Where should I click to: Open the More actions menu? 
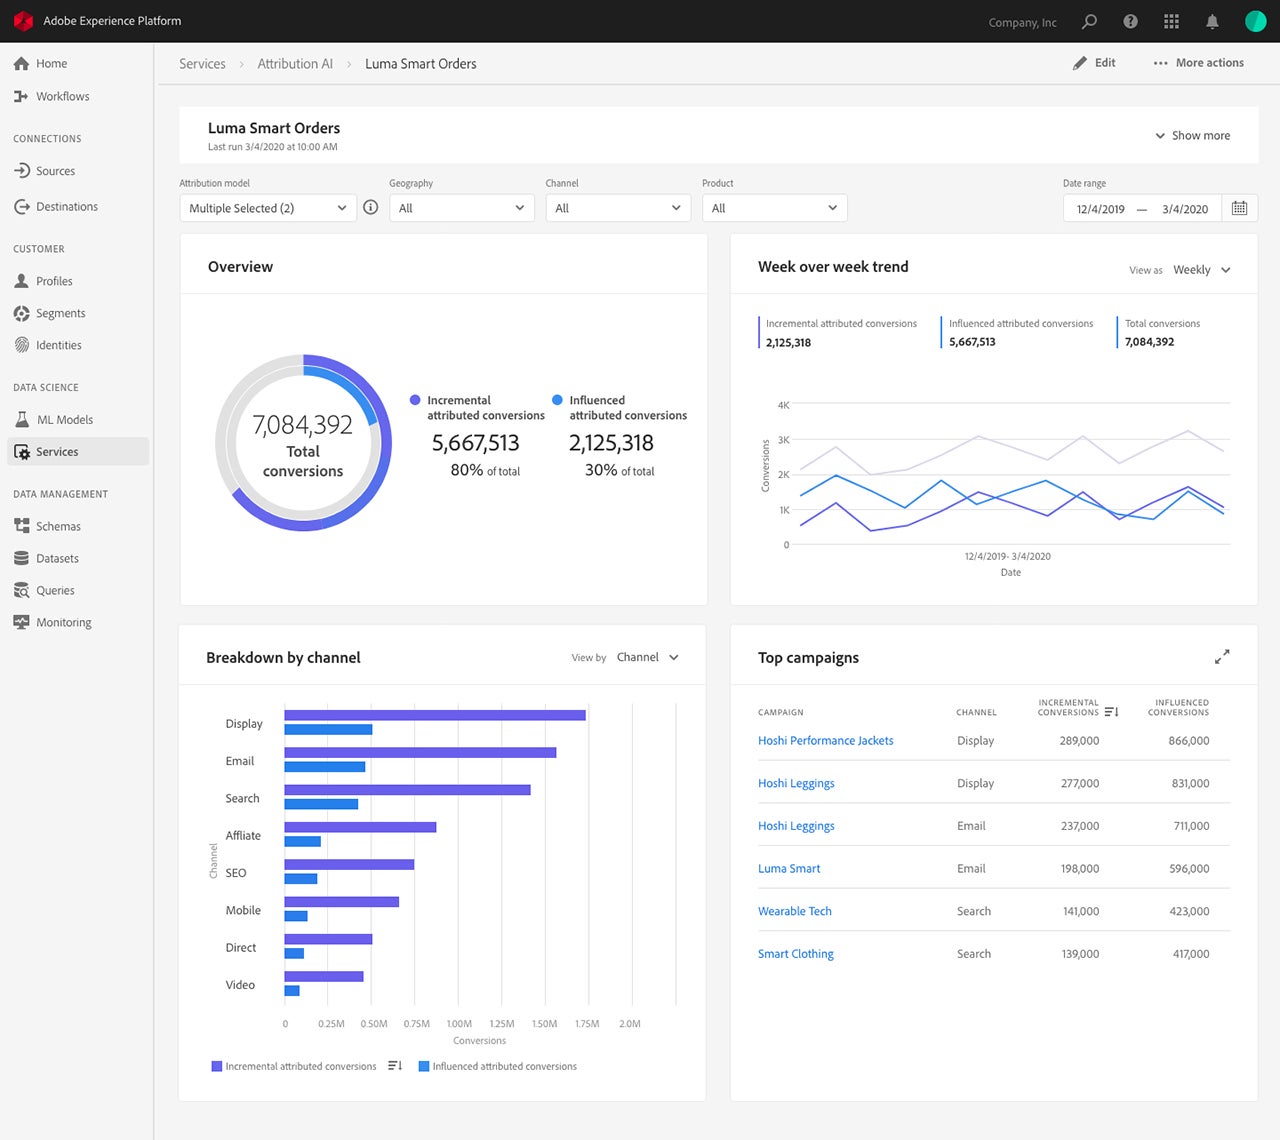(1198, 62)
